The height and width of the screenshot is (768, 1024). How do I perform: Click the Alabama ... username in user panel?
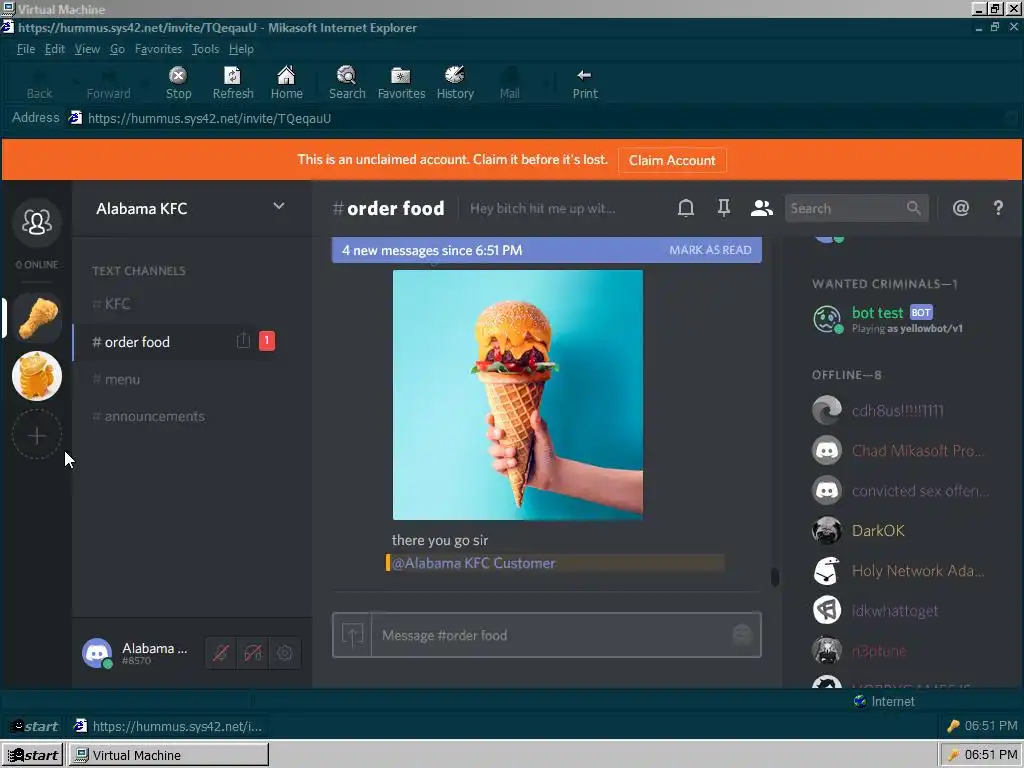click(154, 648)
